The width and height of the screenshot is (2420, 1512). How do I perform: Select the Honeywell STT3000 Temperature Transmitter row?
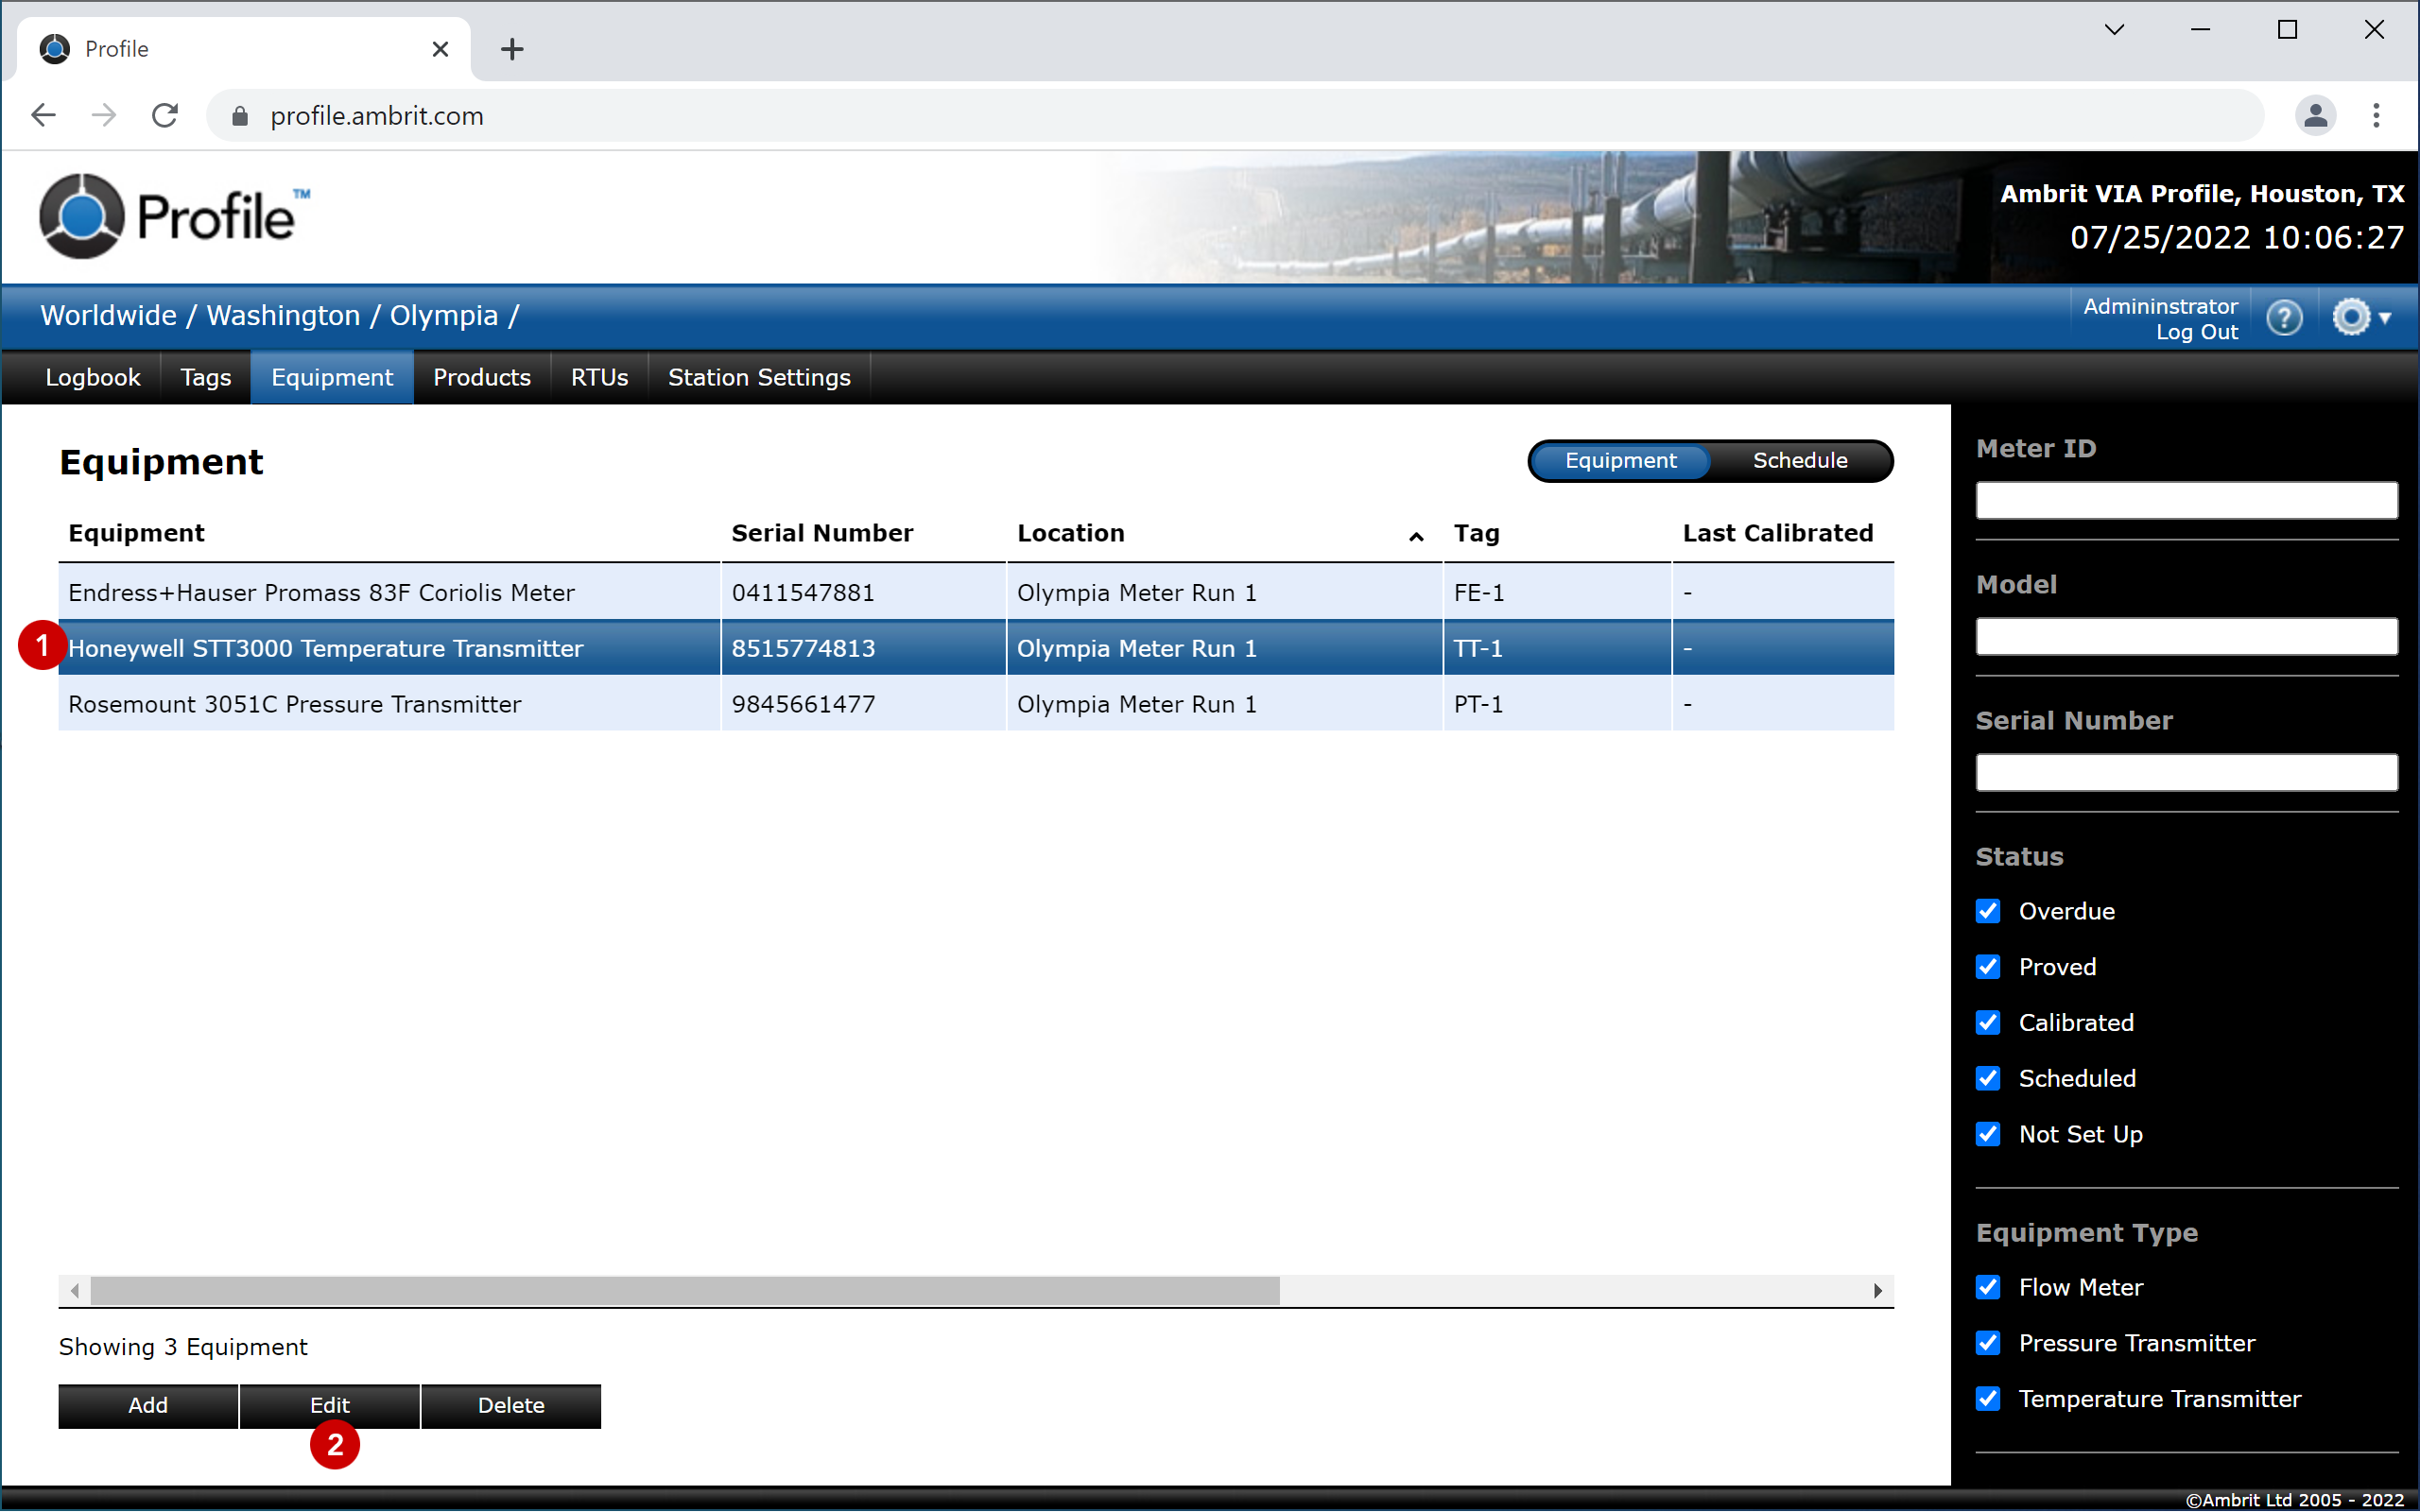(976, 648)
